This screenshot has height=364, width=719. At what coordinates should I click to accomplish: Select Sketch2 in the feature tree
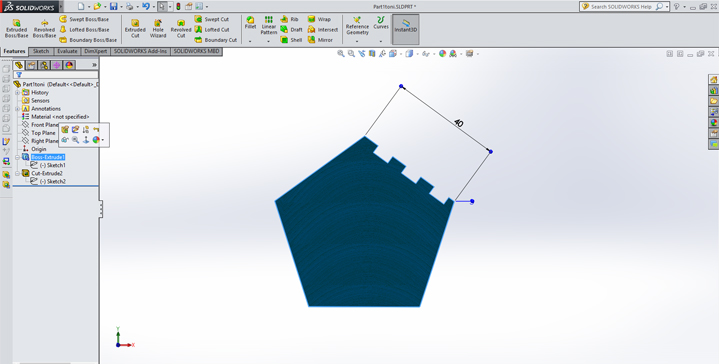pyautogui.click(x=48, y=182)
